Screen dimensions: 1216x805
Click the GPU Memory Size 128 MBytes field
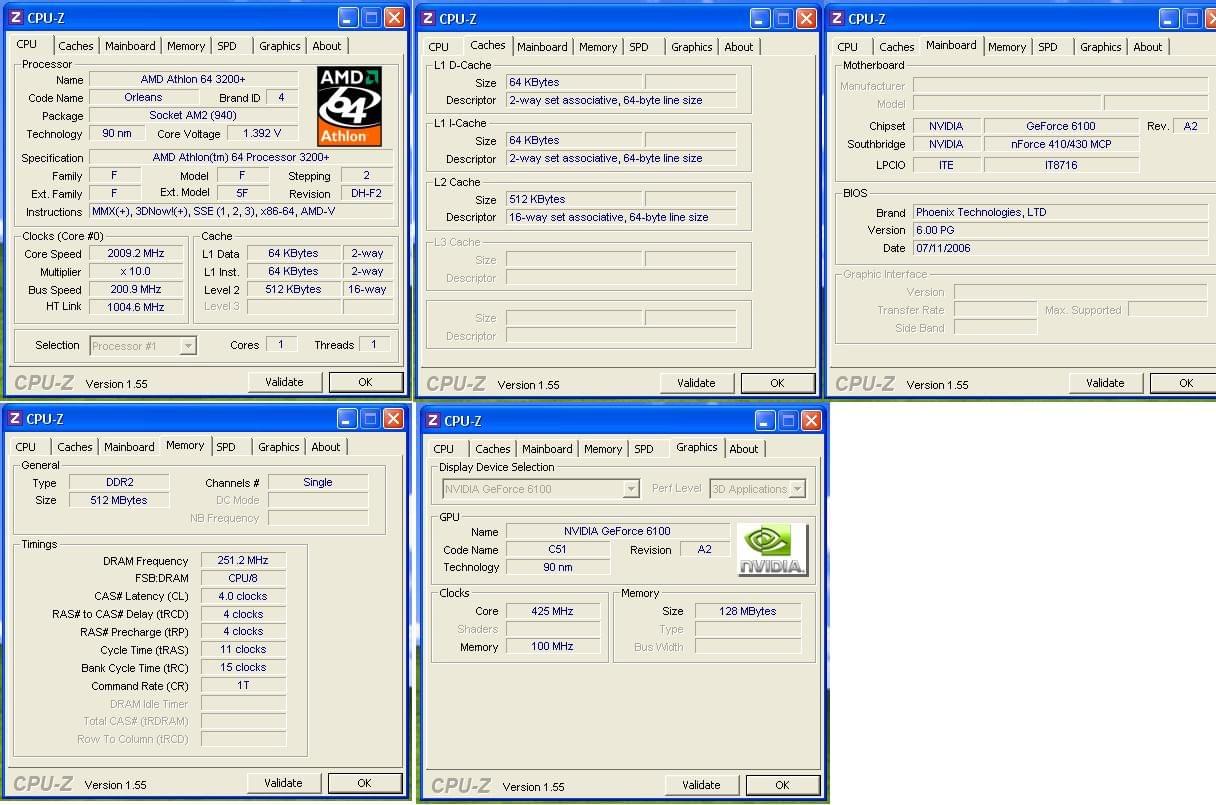click(748, 611)
